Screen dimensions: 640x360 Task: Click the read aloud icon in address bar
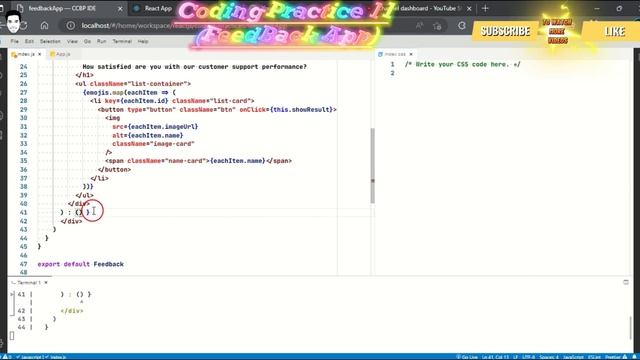(419, 25)
